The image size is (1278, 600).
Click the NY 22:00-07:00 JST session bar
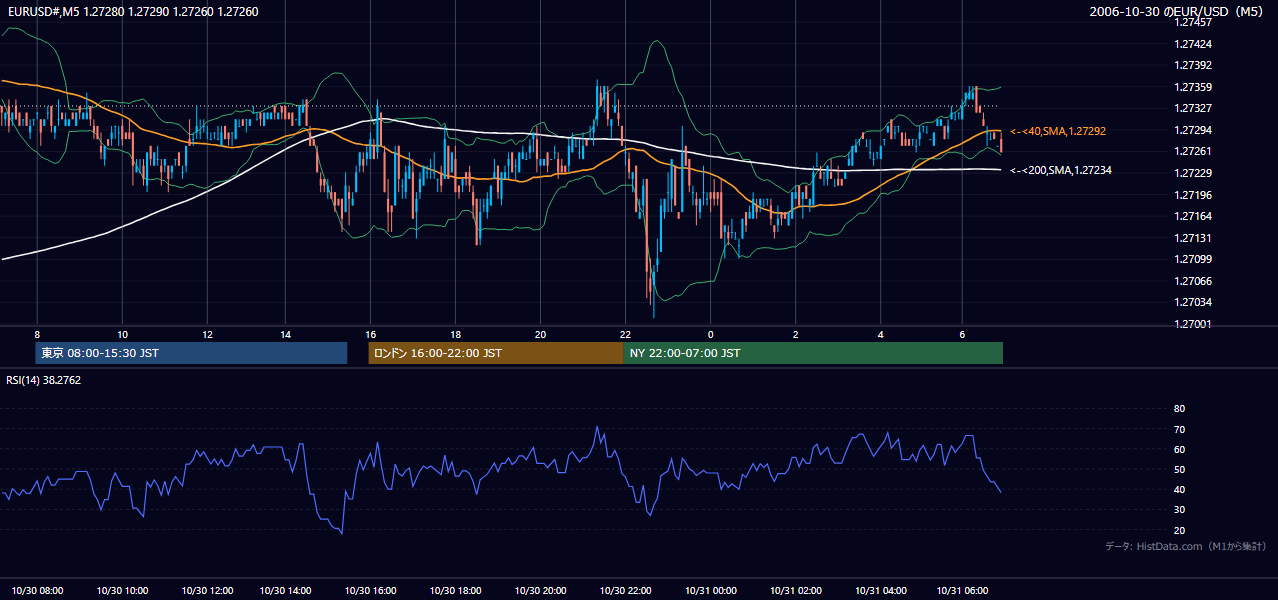pos(813,353)
